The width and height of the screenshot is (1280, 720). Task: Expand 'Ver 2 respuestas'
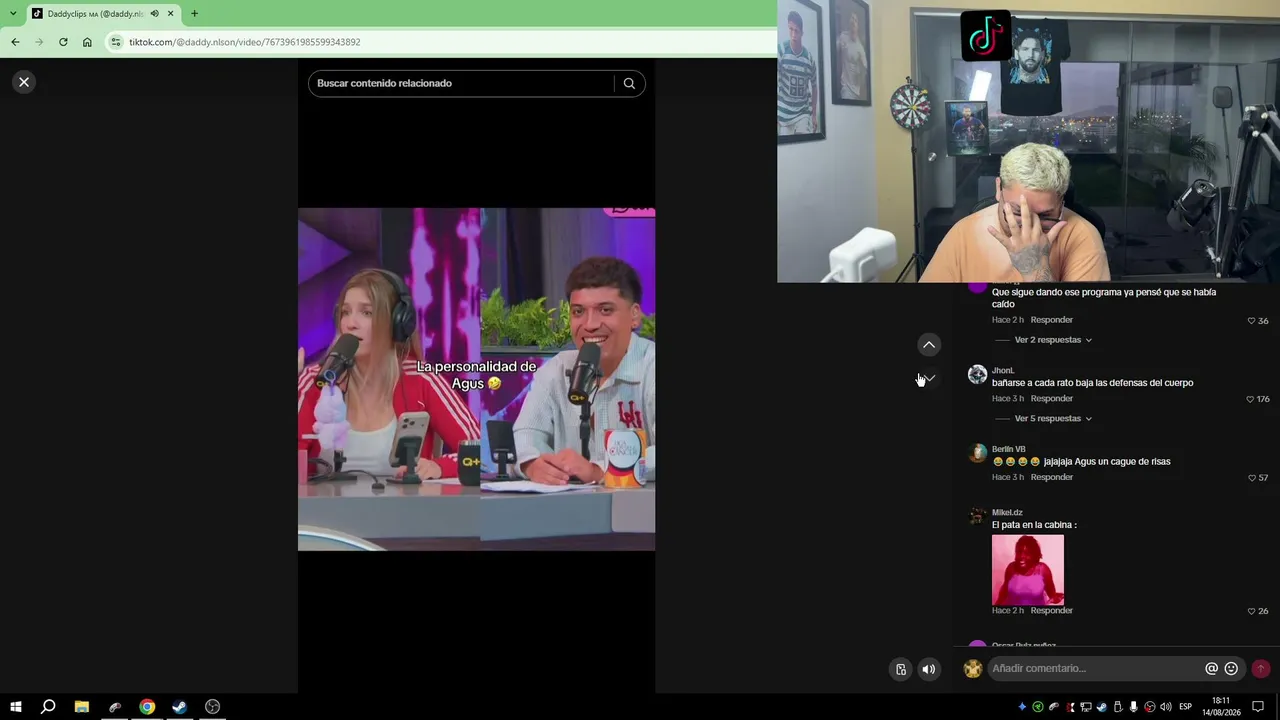pyautogui.click(x=1053, y=340)
